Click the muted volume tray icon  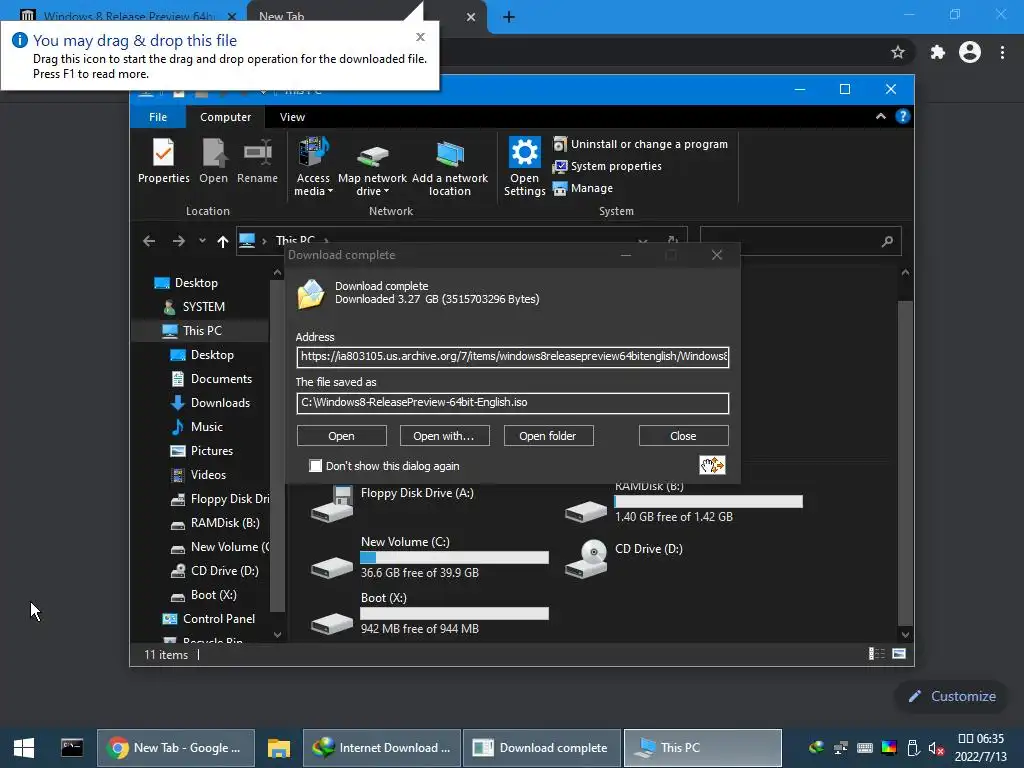tap(936, 748)
